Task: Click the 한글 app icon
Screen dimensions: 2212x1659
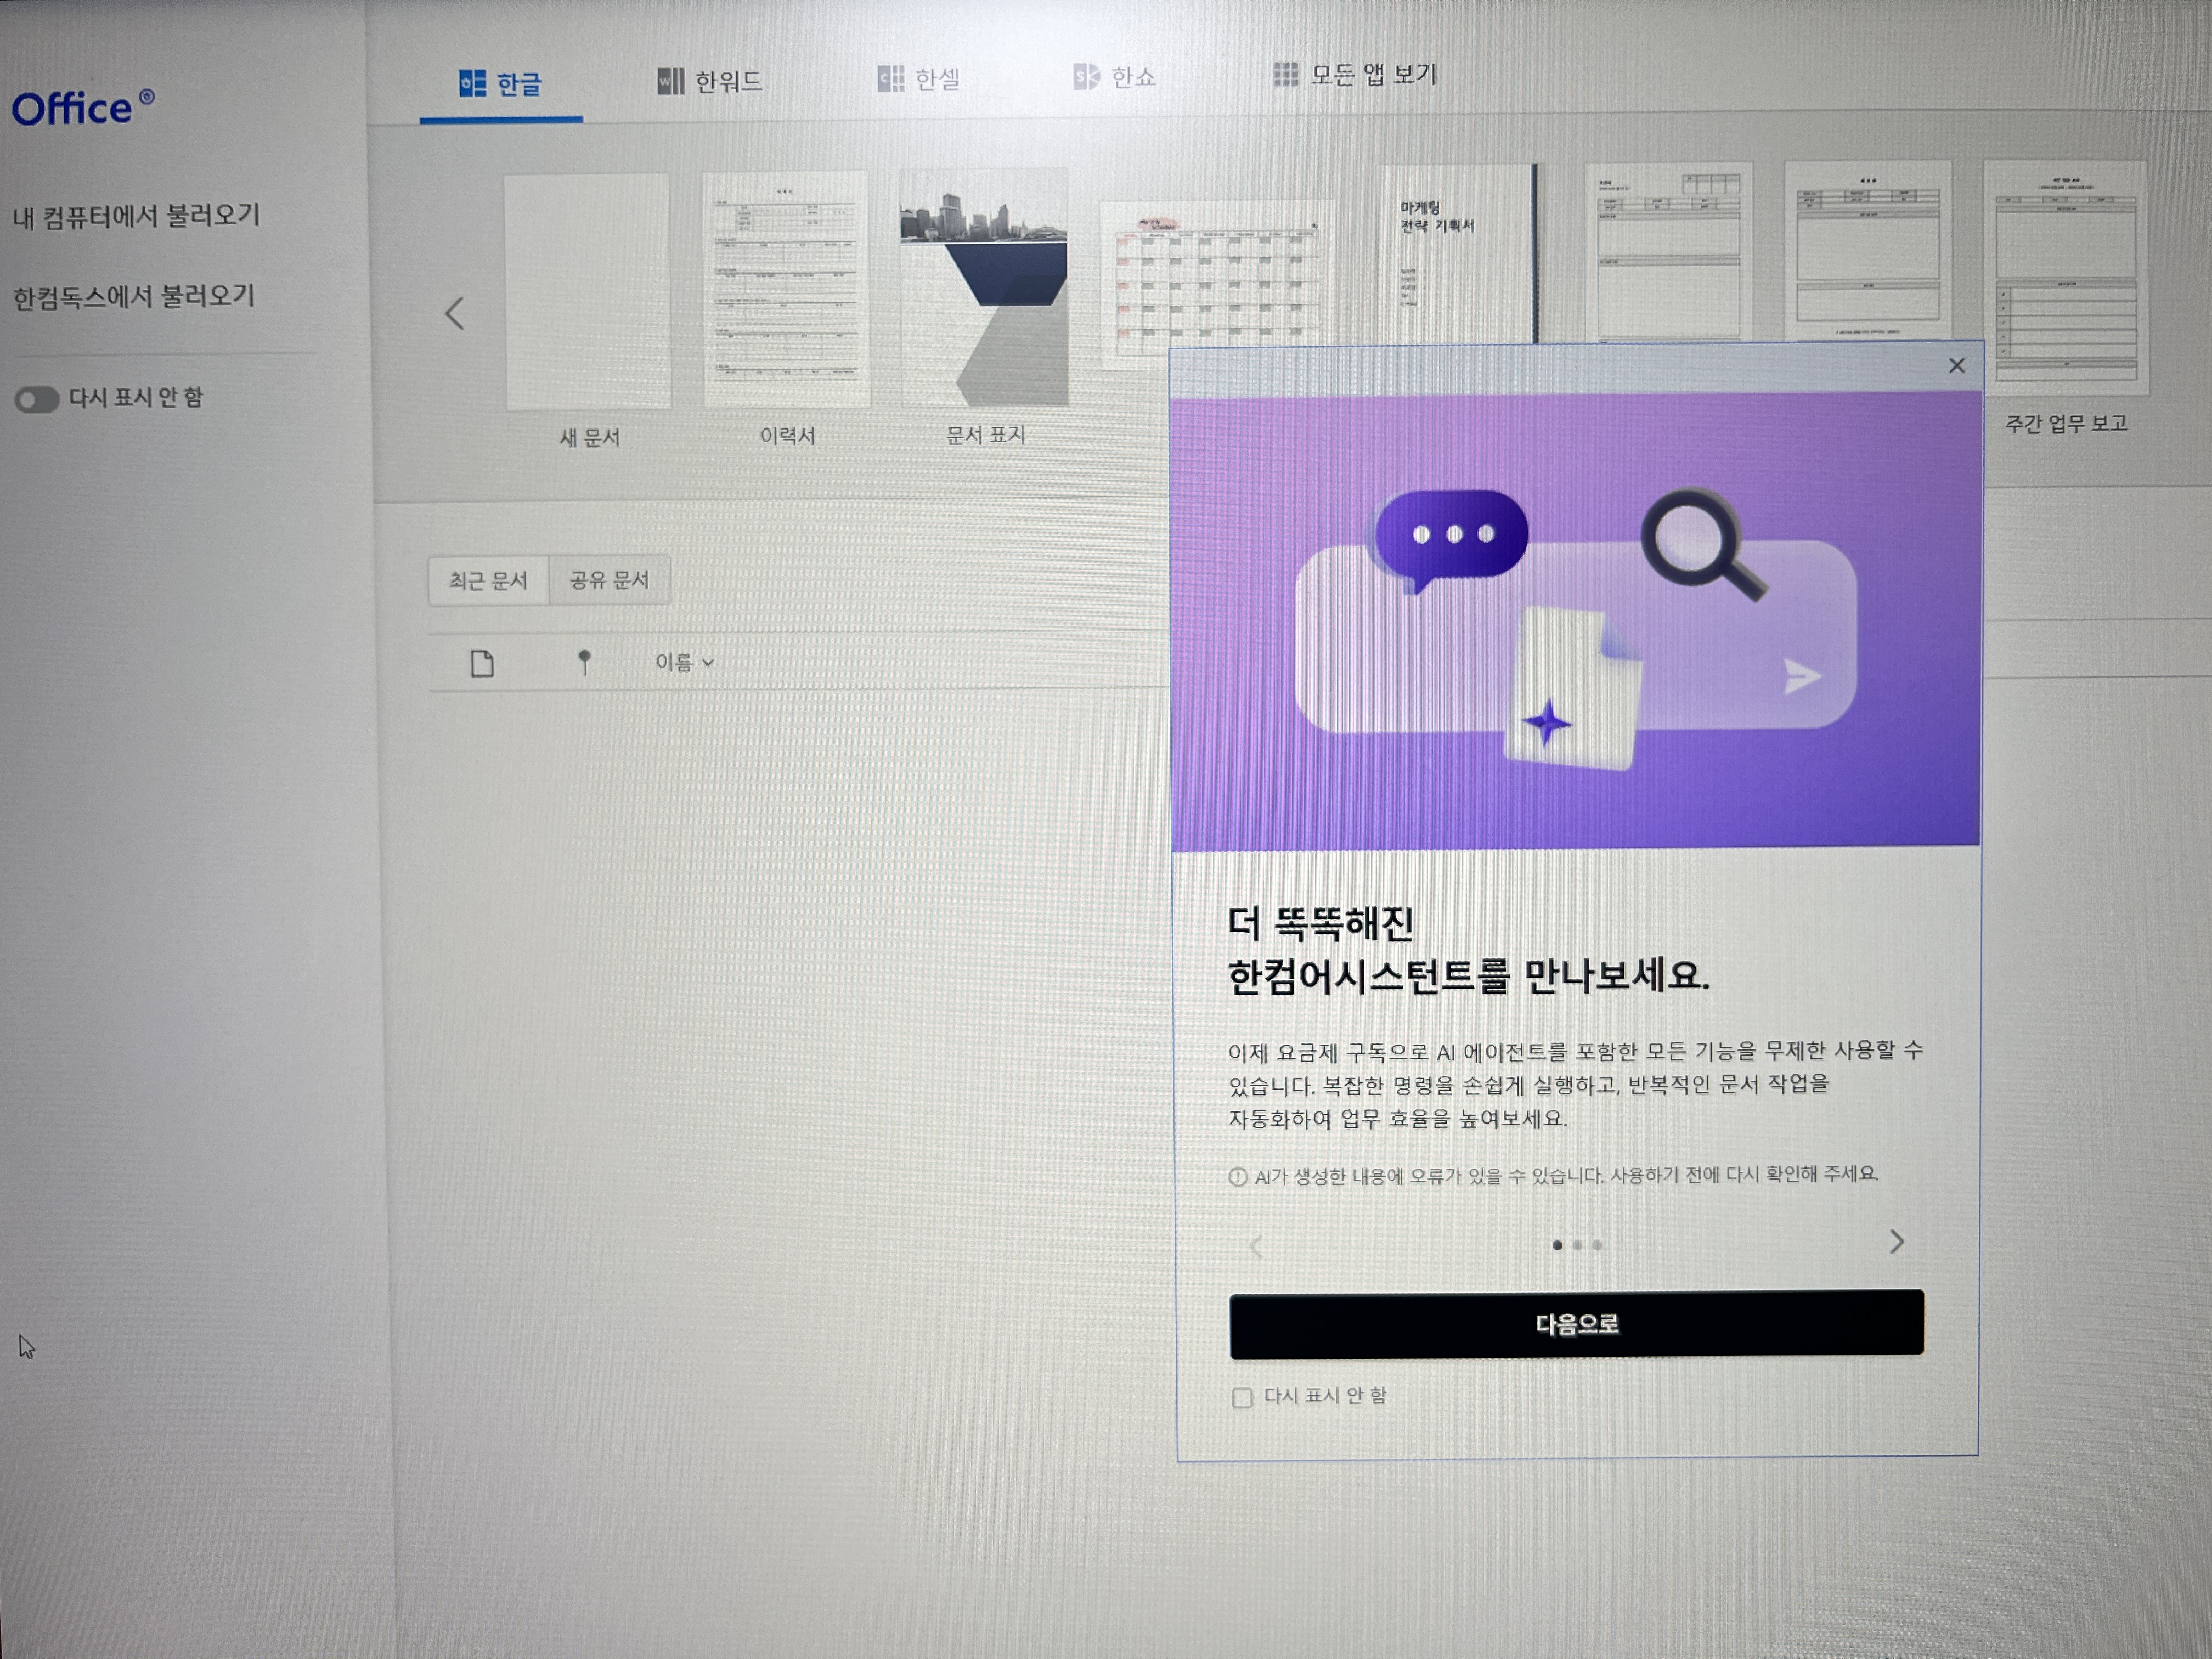Action: click(x=472, y=84)
